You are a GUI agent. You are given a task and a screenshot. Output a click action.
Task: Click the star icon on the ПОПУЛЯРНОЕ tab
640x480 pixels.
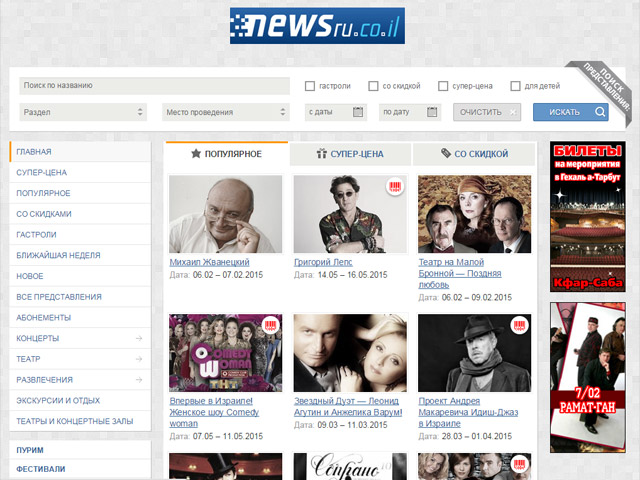click(x=196, y=153)
